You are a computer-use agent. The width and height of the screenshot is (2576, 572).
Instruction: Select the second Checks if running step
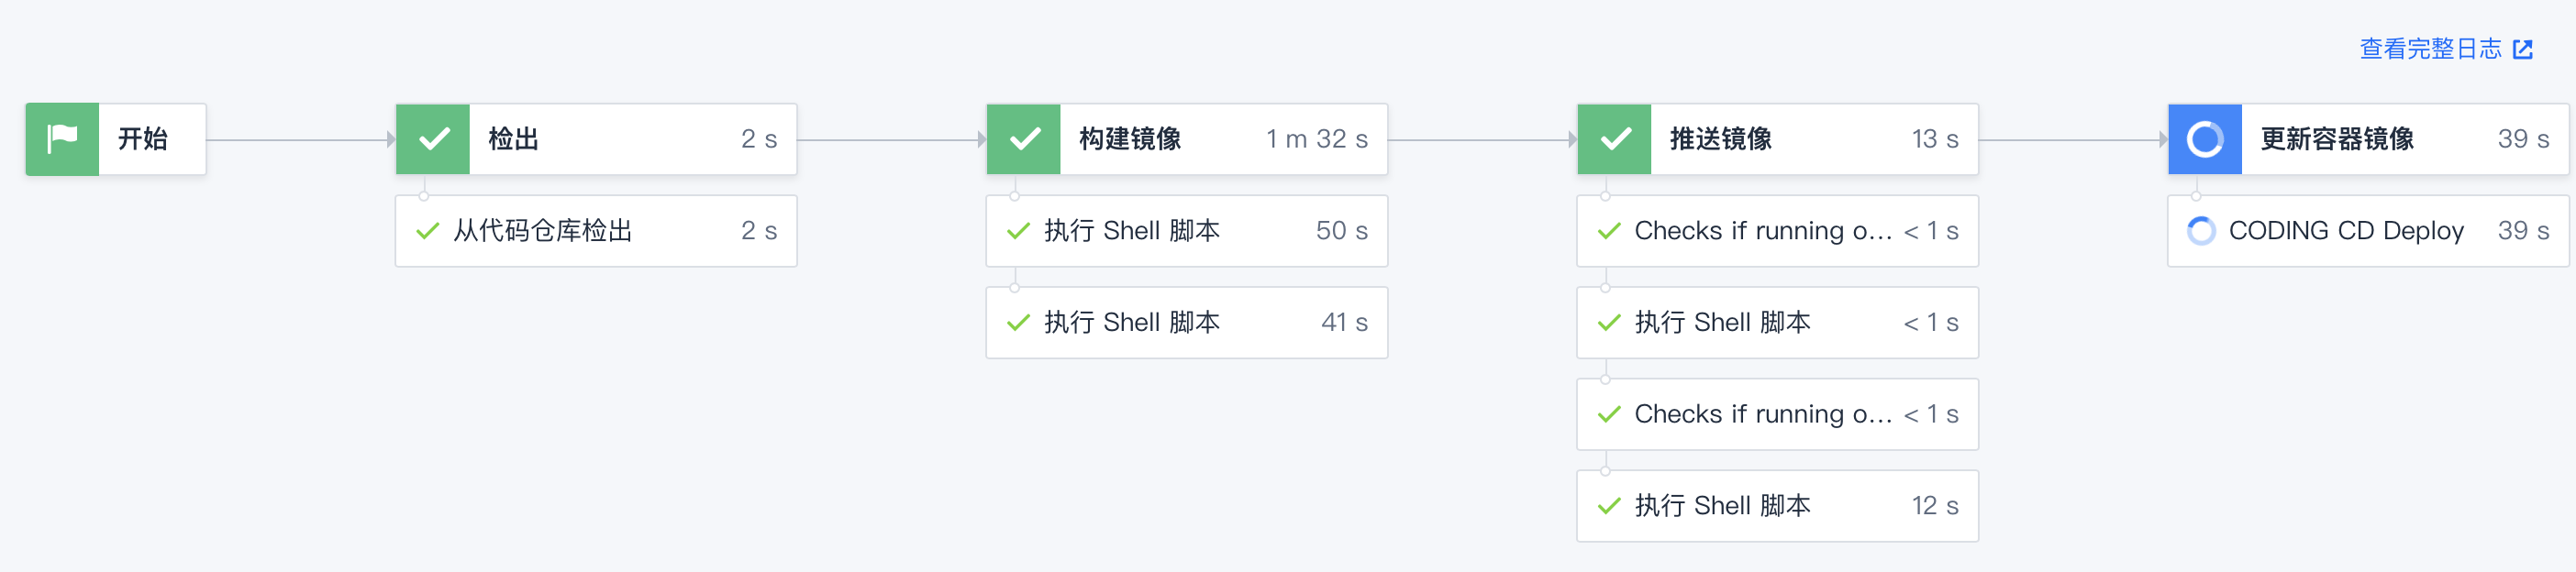pyautogui.click(x=1777, y=414)
